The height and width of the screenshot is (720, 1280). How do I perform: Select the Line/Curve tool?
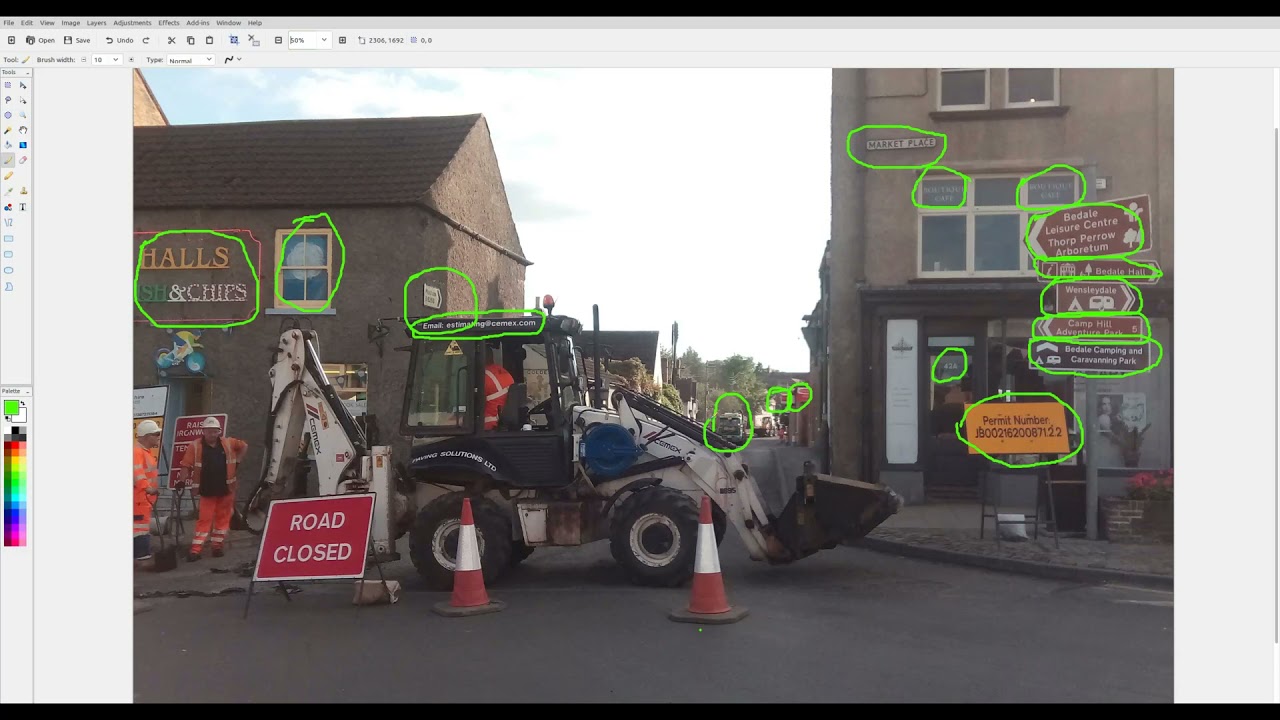pos(8,222)
